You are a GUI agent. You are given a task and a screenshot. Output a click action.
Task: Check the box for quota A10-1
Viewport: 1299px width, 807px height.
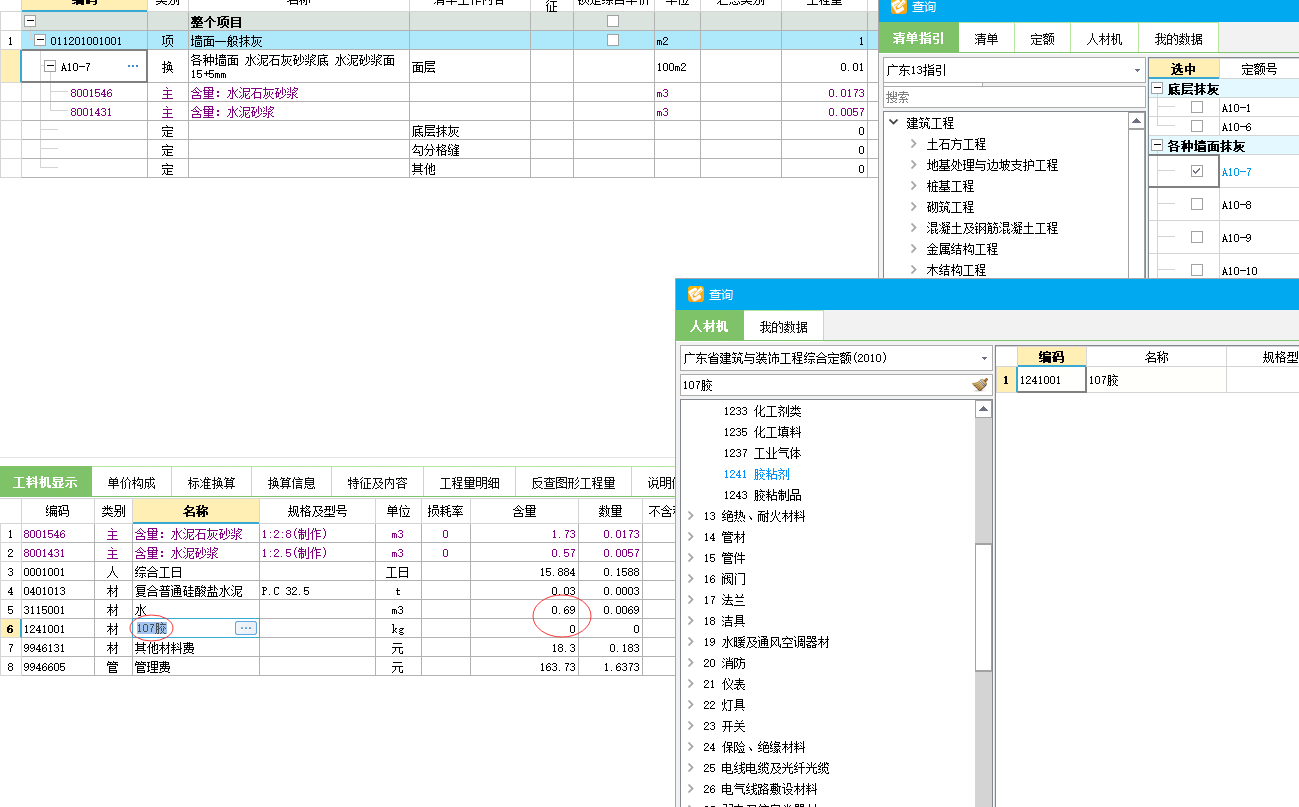coord(1197,107)
